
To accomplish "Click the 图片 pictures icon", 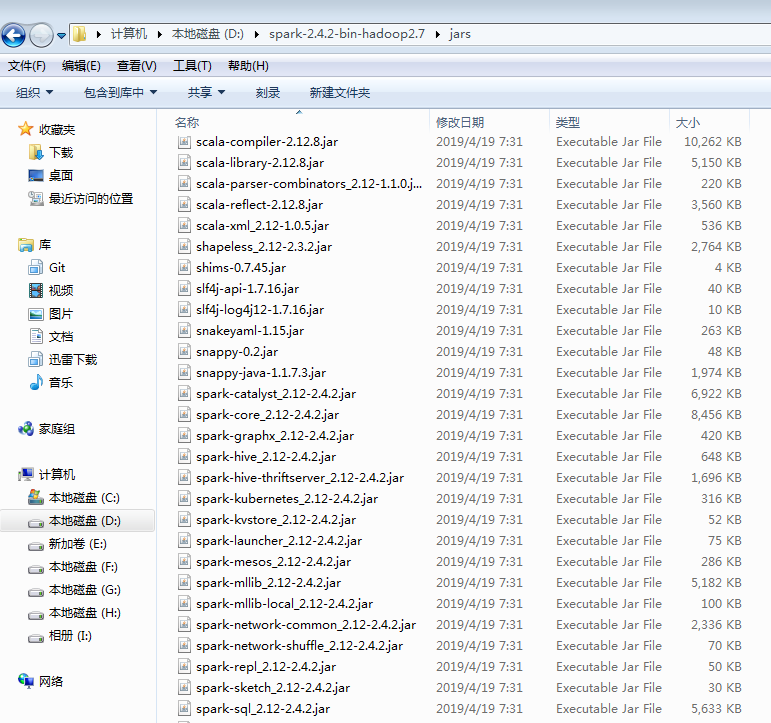I will coord(36,314).
